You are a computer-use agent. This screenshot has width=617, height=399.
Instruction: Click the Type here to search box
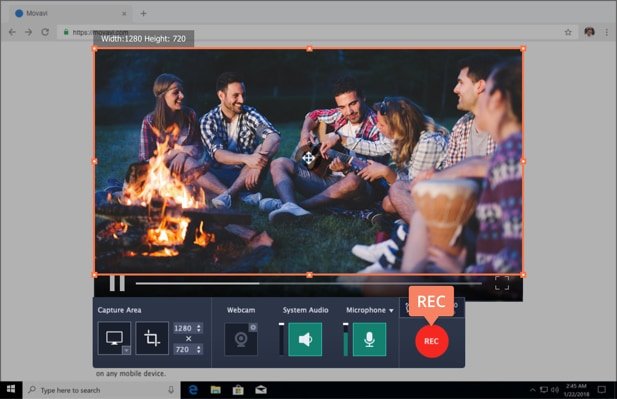click(102, 390)
